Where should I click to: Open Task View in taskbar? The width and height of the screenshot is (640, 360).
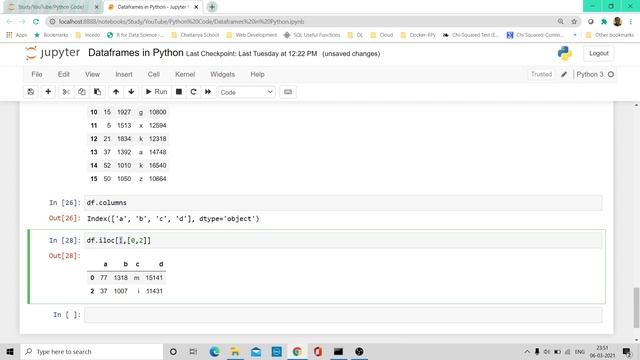(x=193, y=351)
